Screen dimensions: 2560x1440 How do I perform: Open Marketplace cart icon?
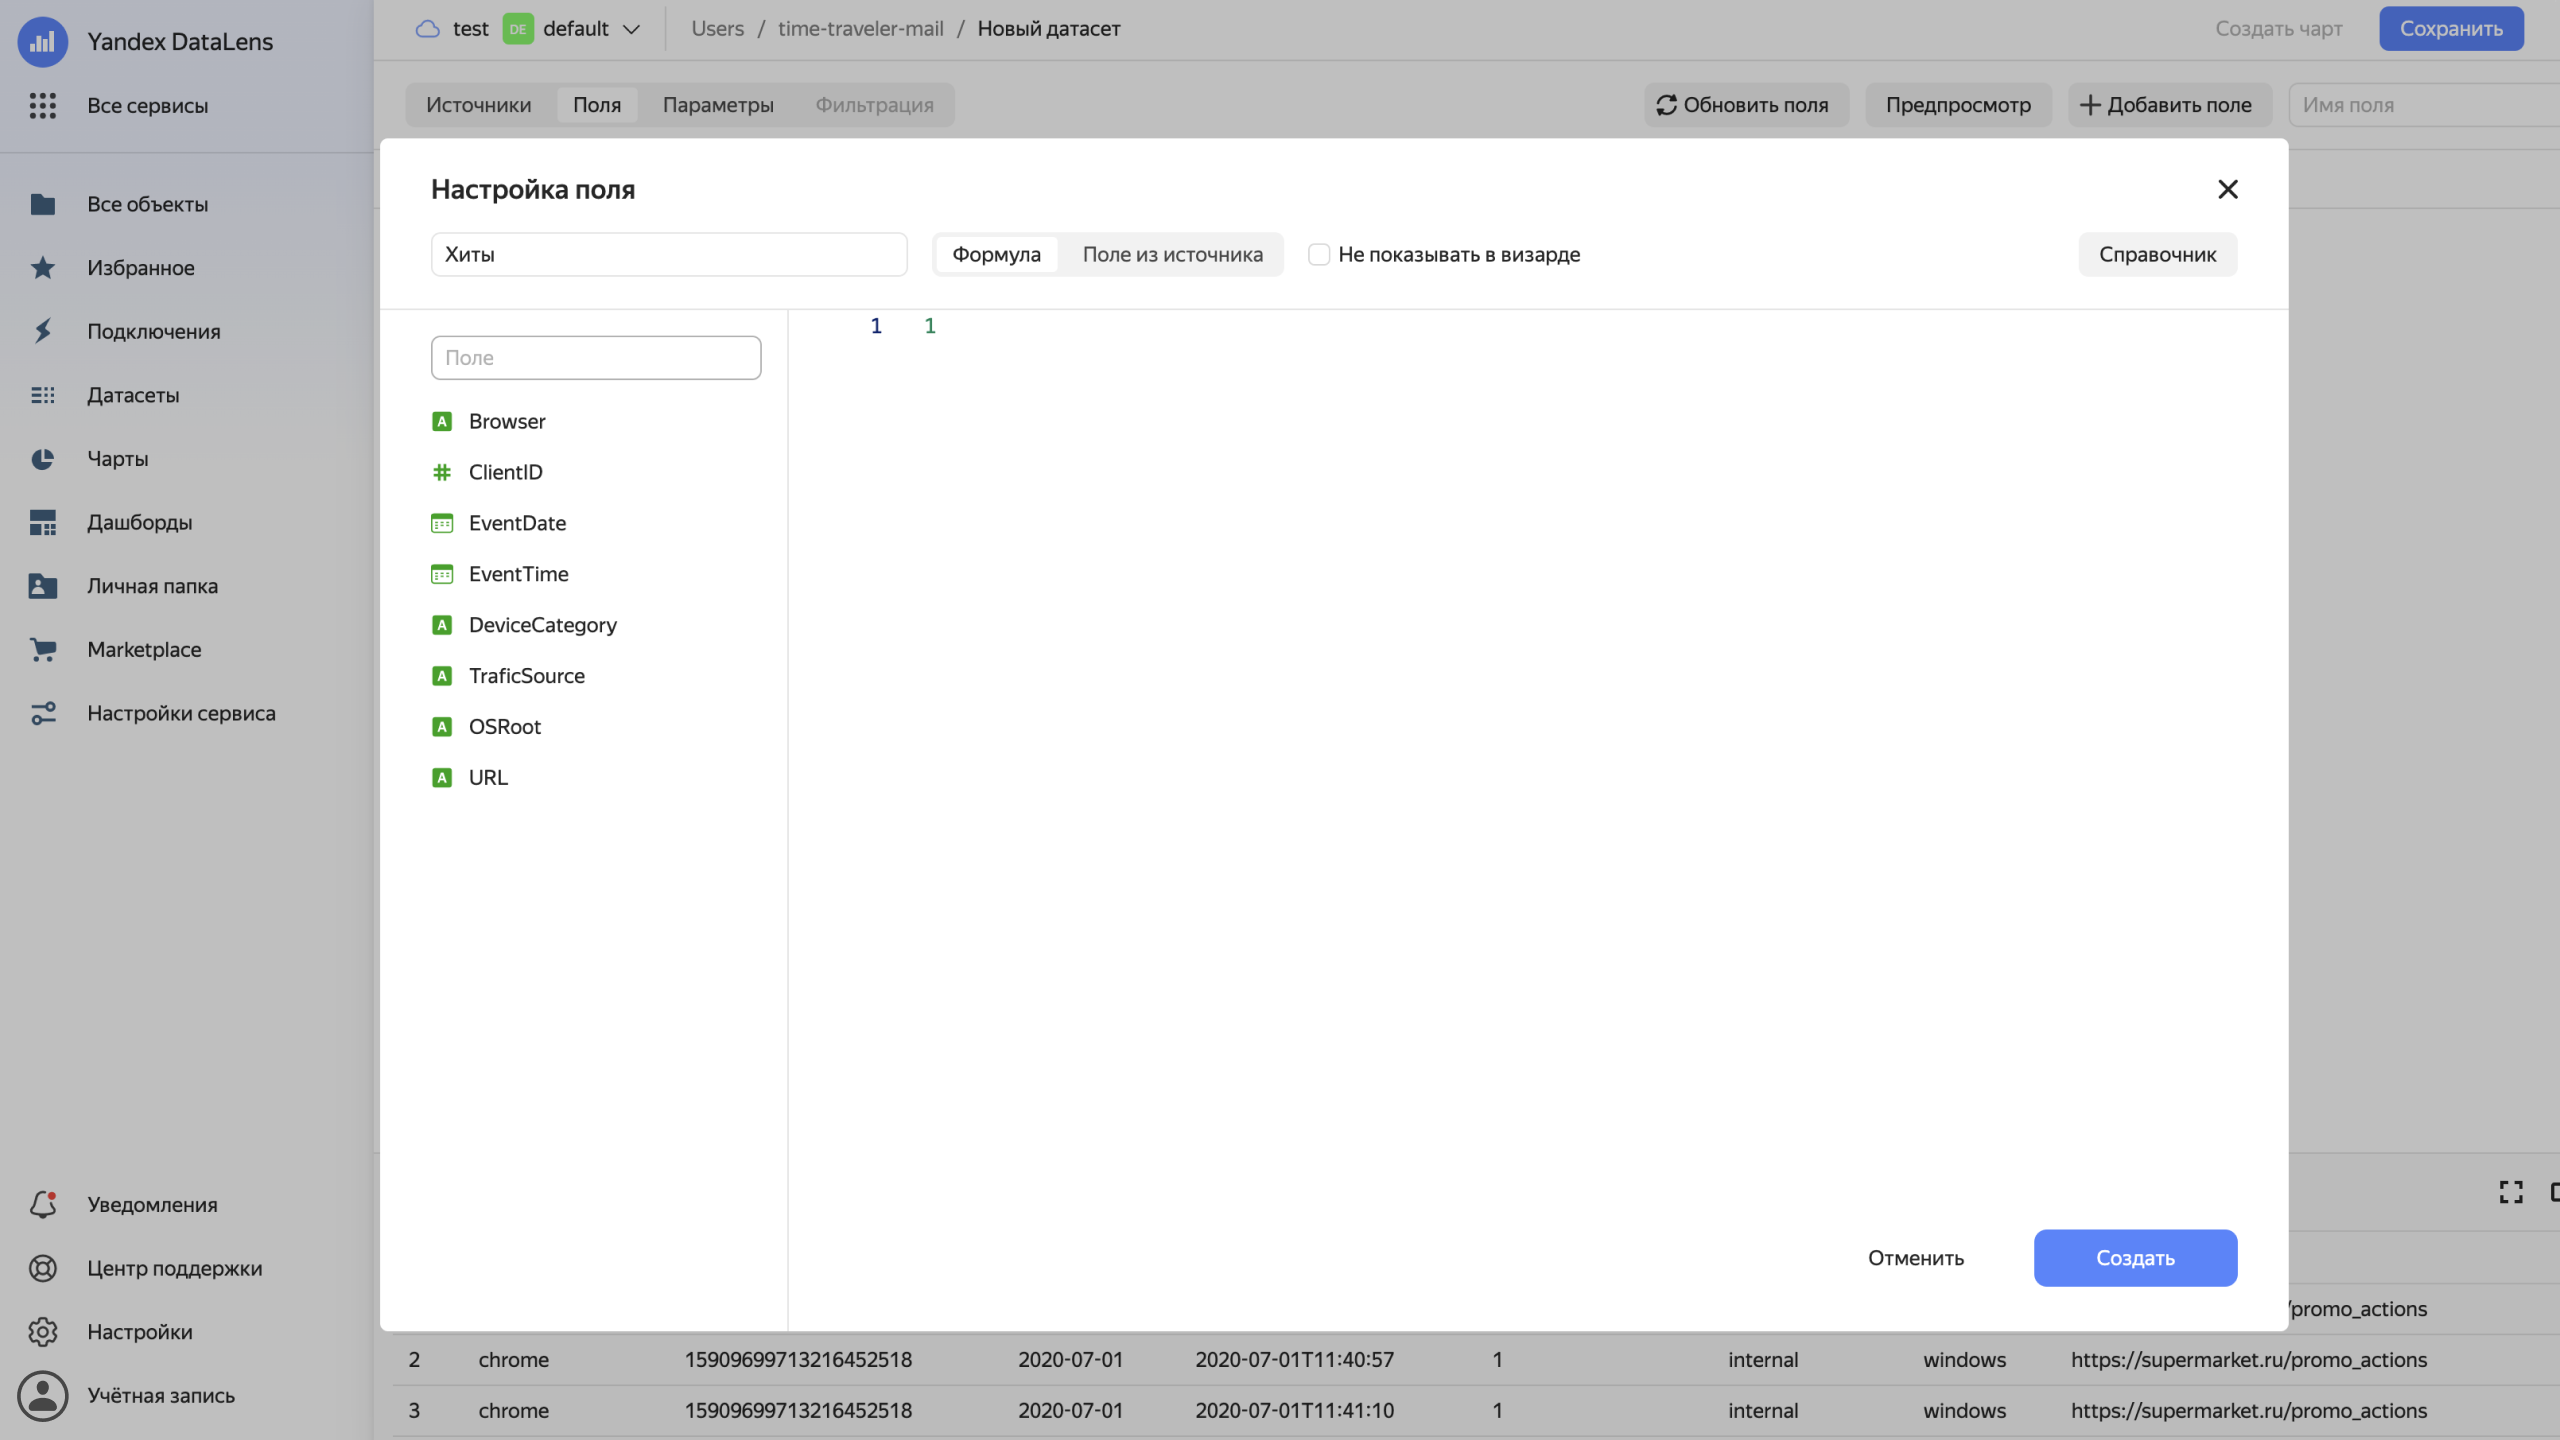(x=42, y=649)
